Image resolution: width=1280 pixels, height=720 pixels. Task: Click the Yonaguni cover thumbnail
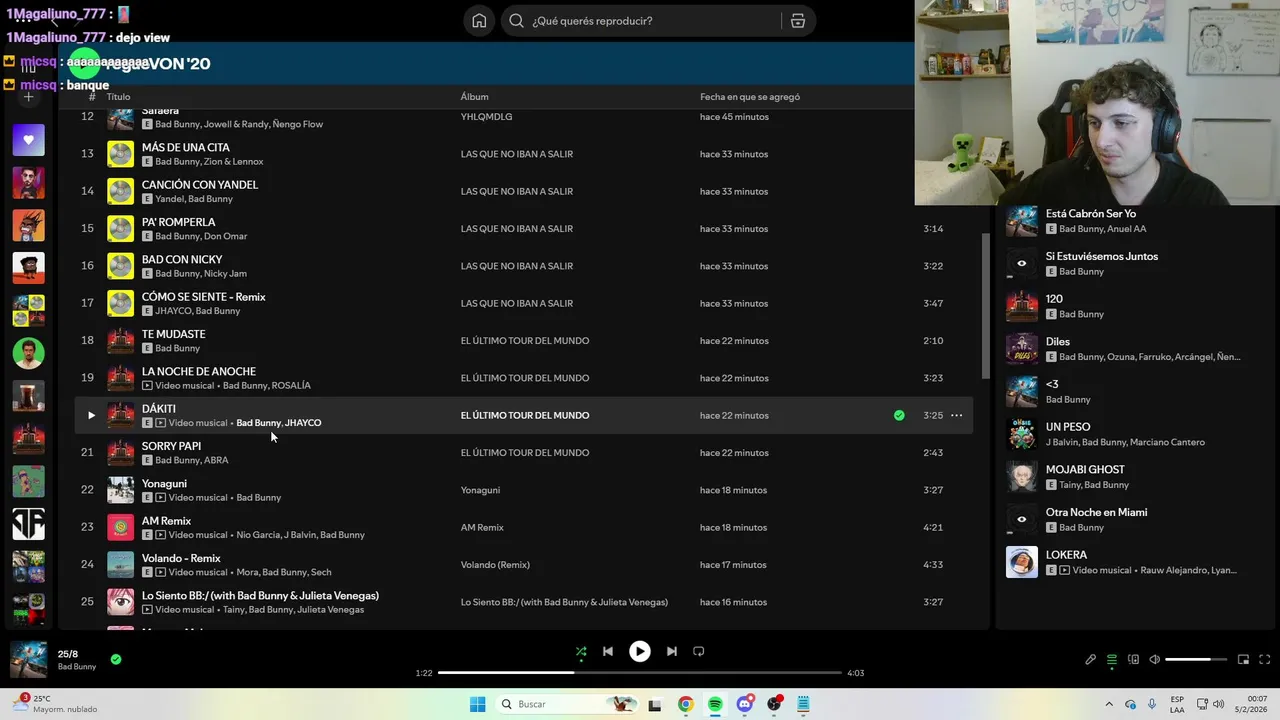tap(120, 490)
